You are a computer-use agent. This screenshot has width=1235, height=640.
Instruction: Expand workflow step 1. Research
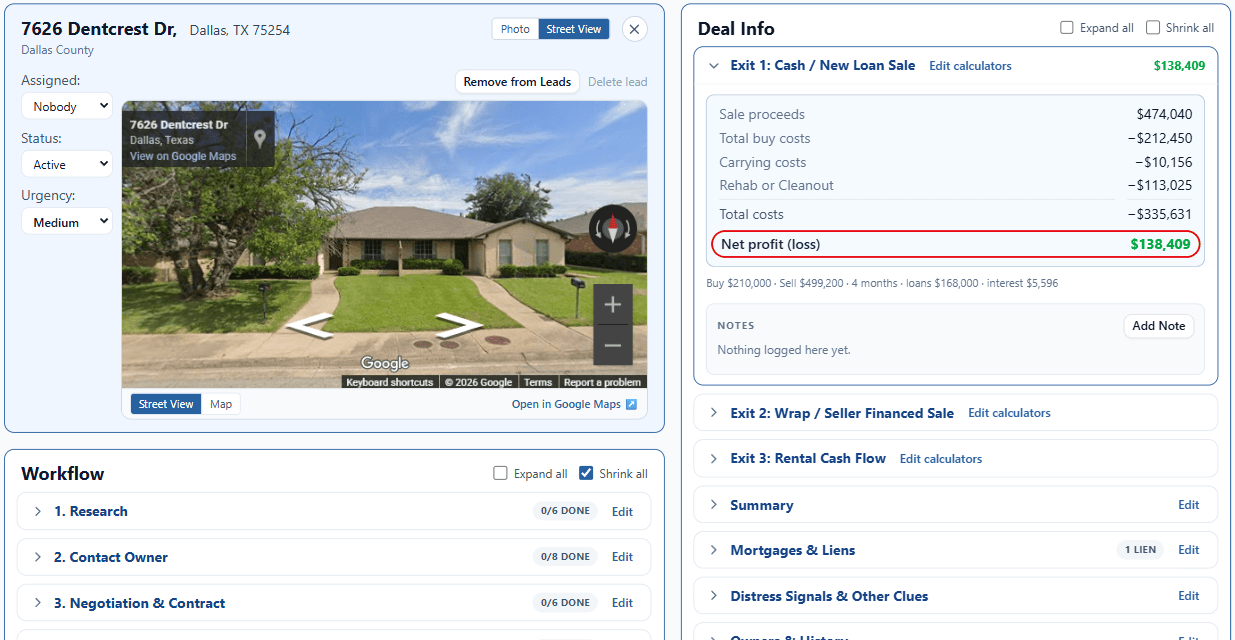[x=38, y=511]
